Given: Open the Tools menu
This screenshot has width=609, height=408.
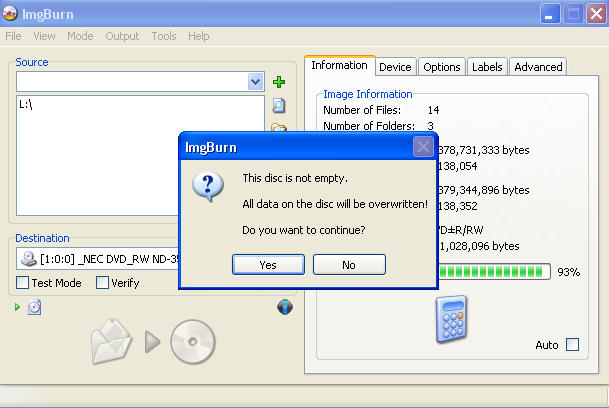Looking at the screenshot, I should coord(164,36).
